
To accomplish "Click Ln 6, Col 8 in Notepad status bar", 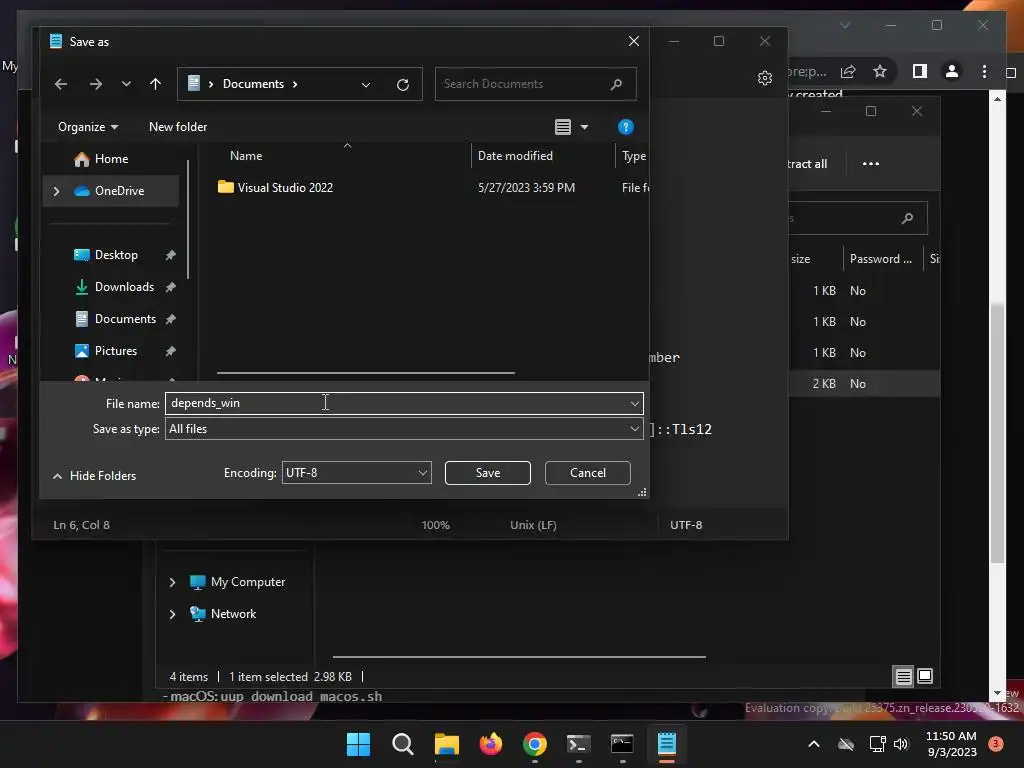I will [82, 525].
